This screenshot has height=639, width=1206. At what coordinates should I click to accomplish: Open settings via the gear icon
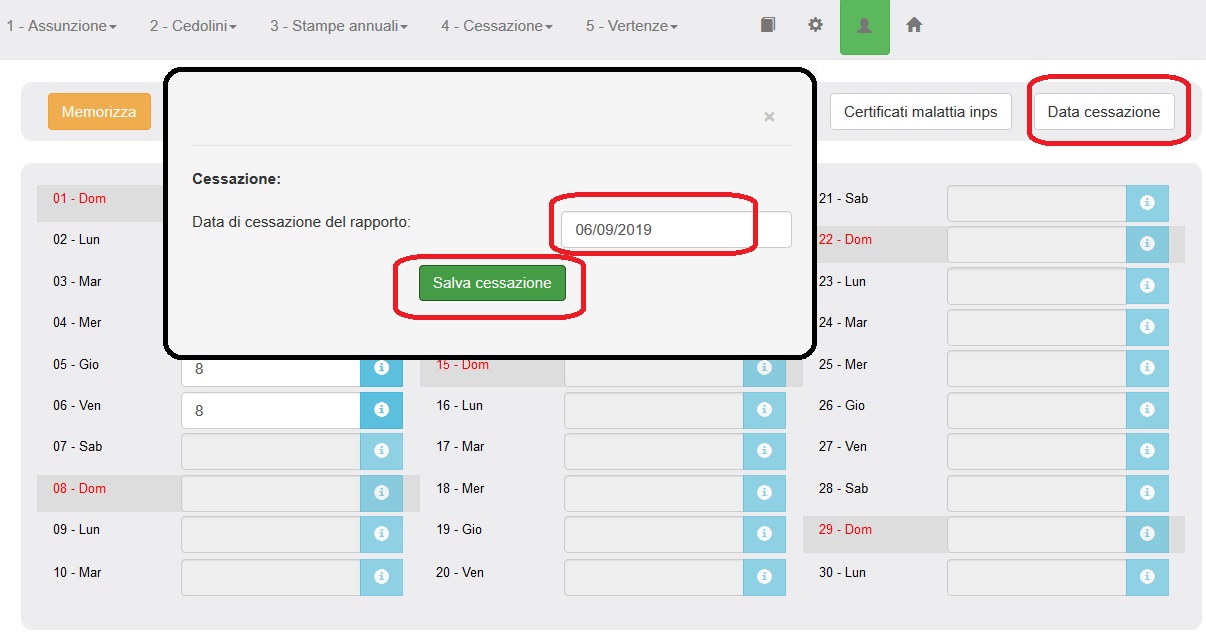click(x=815, y=26)
